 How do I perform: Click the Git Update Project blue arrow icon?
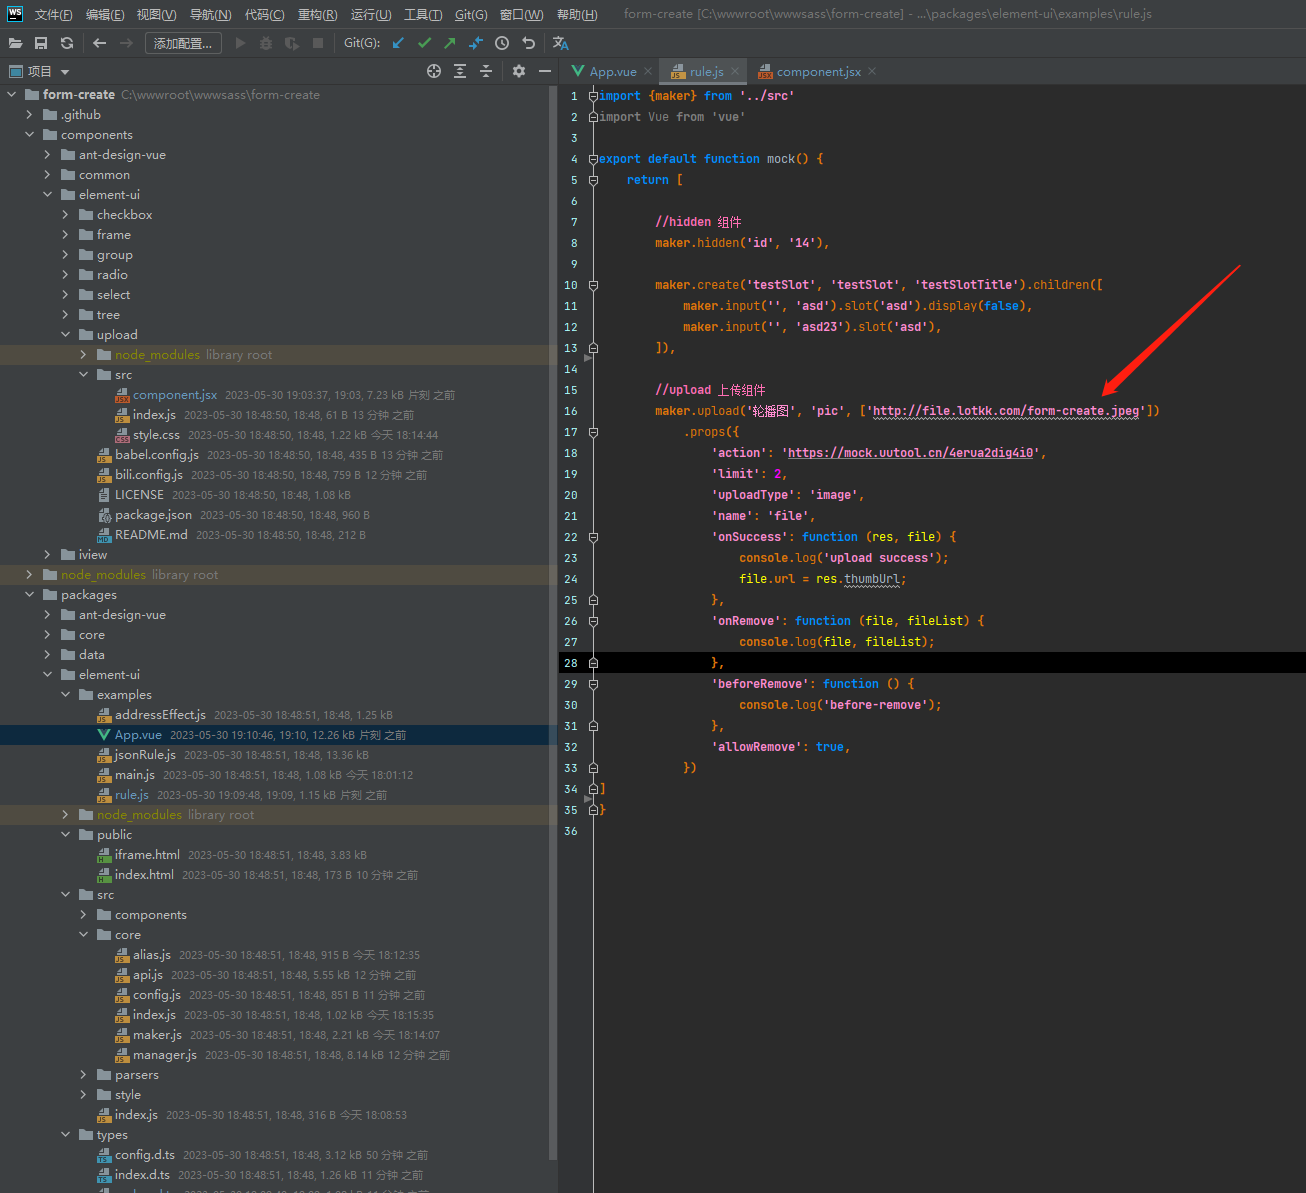397,43
